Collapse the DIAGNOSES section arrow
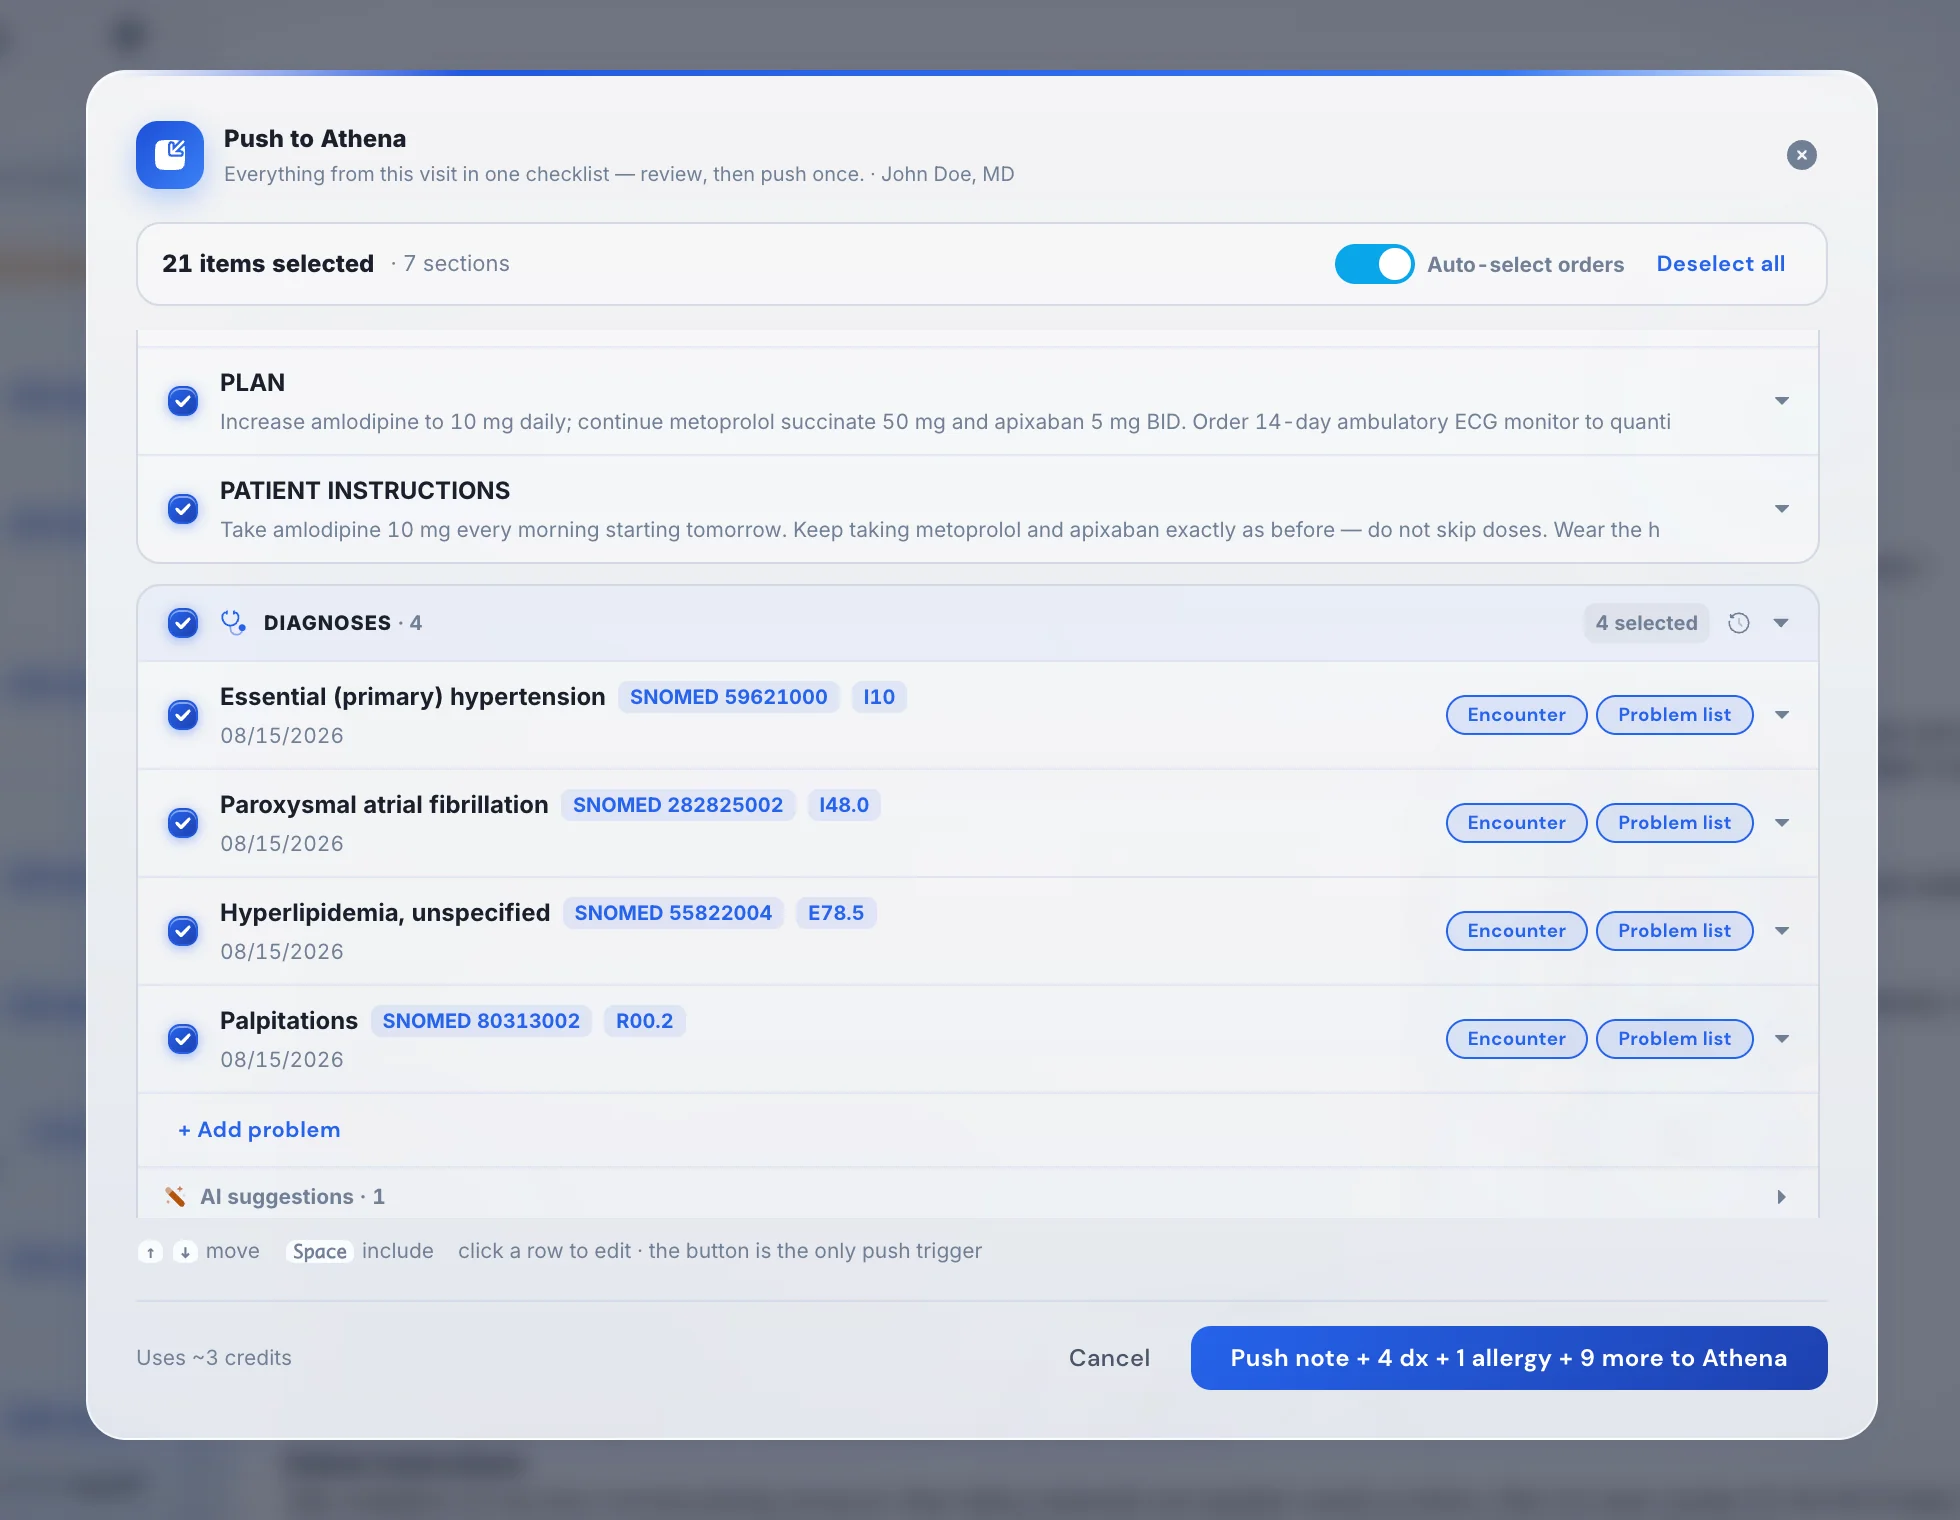The width and height of the screenshot is (1960, 1520). 1781,623
